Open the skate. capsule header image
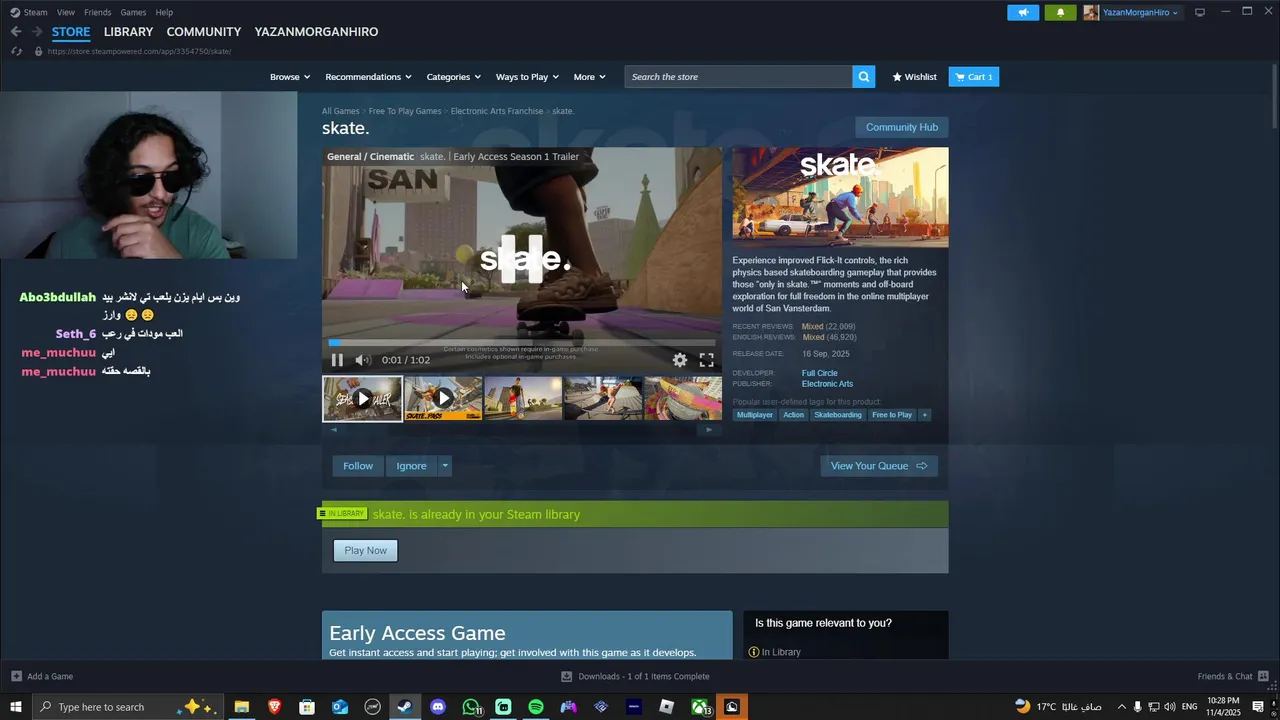Viewport: 1280px width, 720px height. click(840, 197)
